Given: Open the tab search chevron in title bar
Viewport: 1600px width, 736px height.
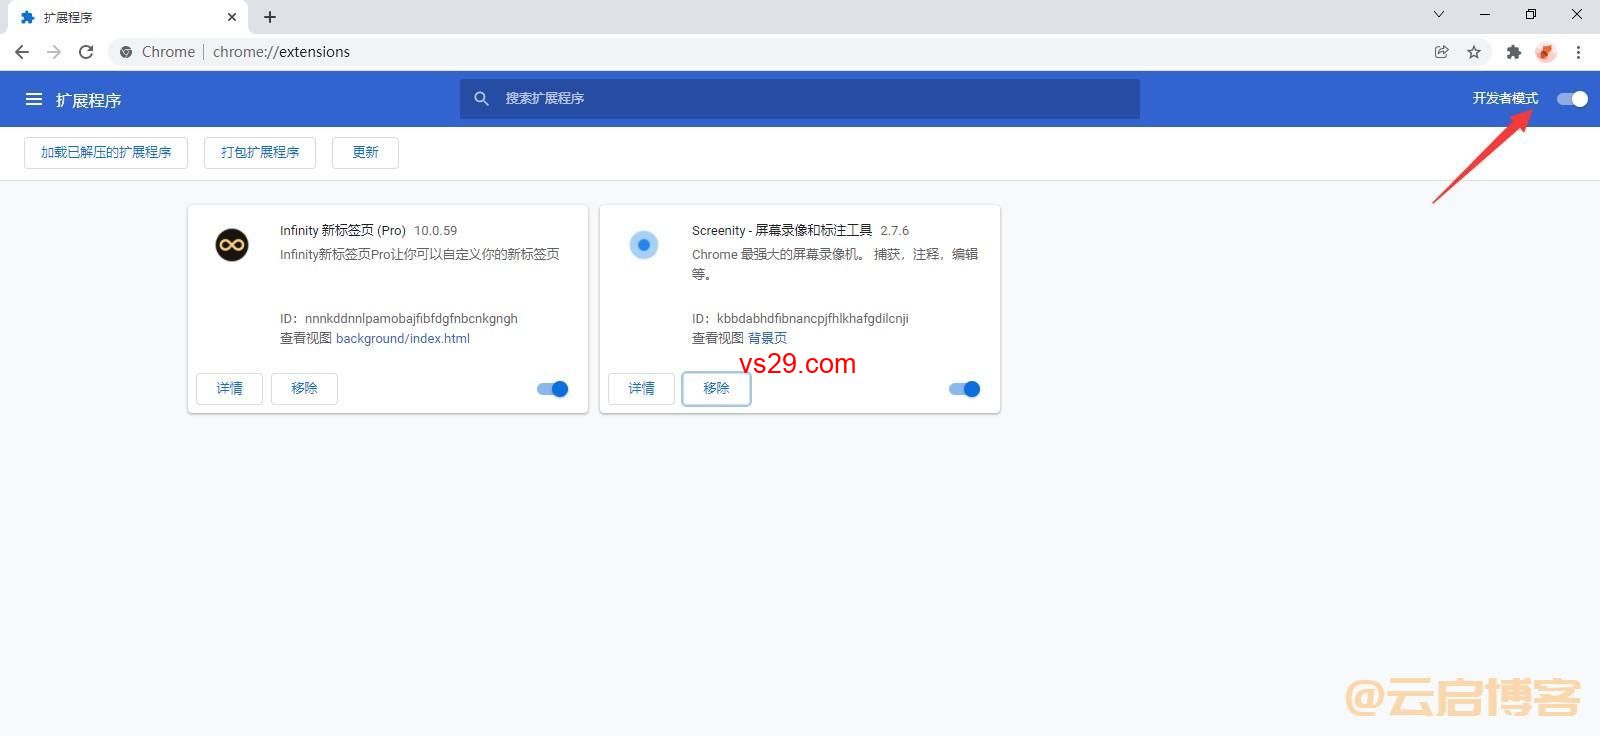Looking at the screenshot, I should pyautogui.click(x=1439, y=14).
